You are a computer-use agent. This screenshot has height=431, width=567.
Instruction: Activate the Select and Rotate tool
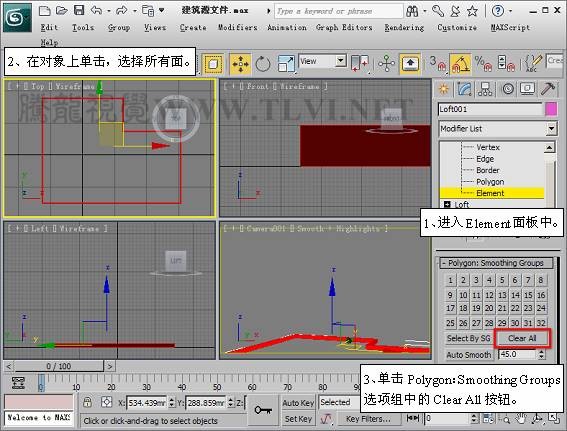(x=263, y=64)
